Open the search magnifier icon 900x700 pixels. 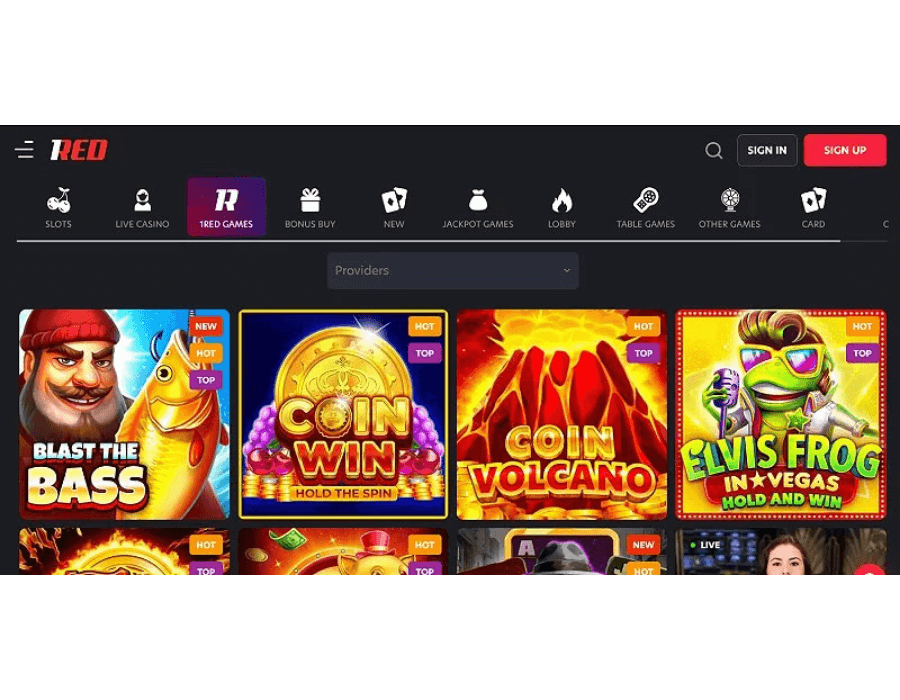coord(713,150)
